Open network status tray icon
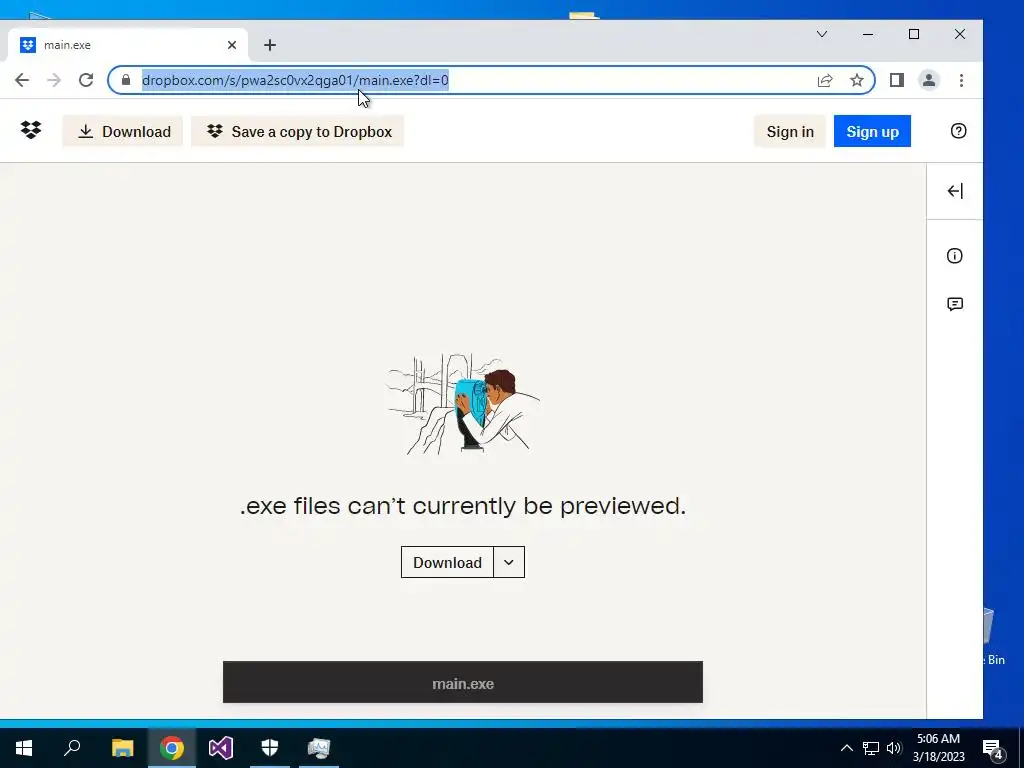 [871, 748]
